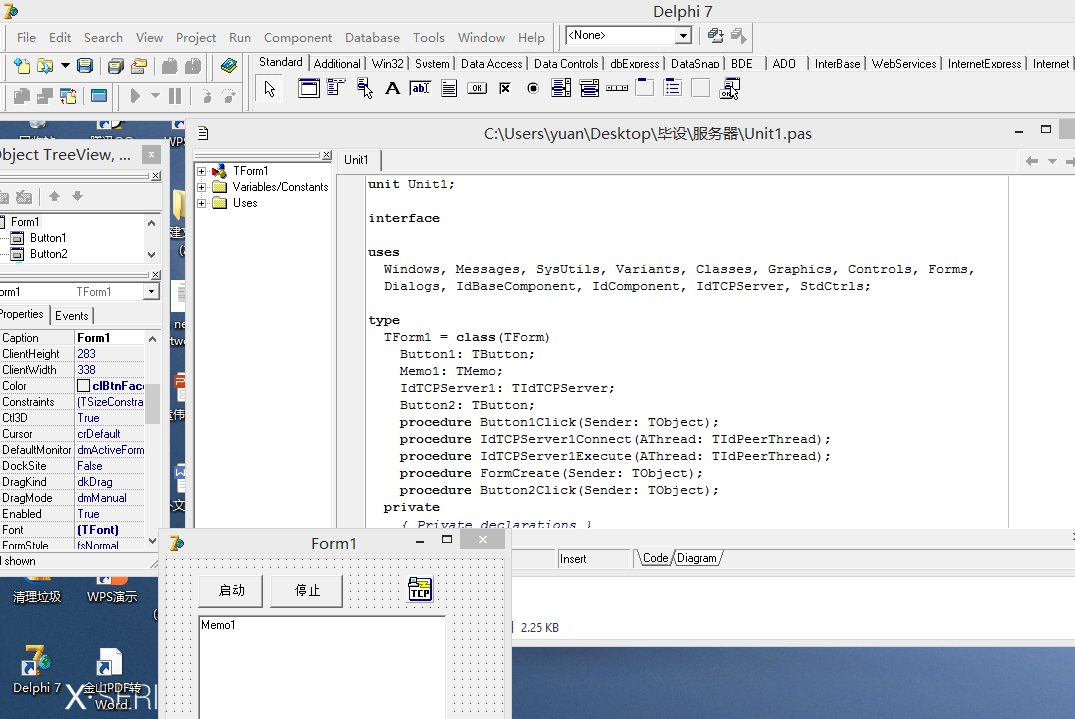Viewport: 1075px width, 719px height.
Task: Click the Help contents book icon
Action: (x=229, y=66)
